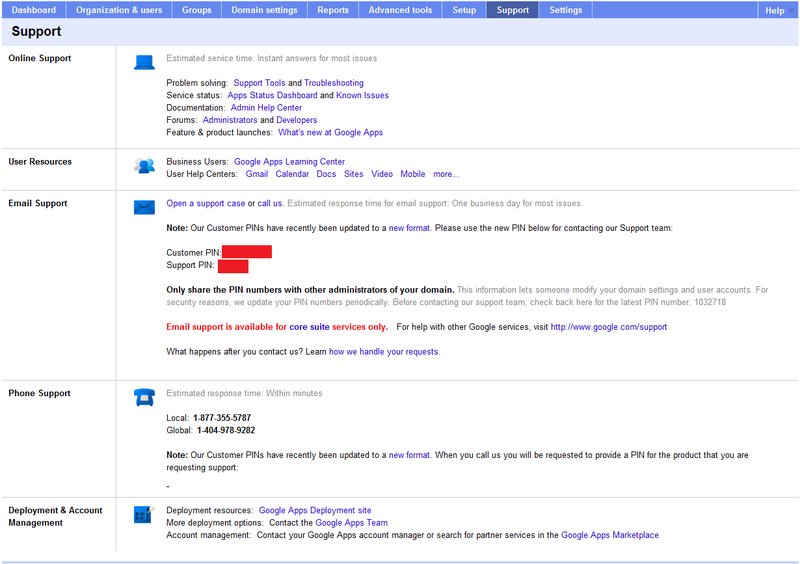Click the core suite link

(x=309, y=327)
